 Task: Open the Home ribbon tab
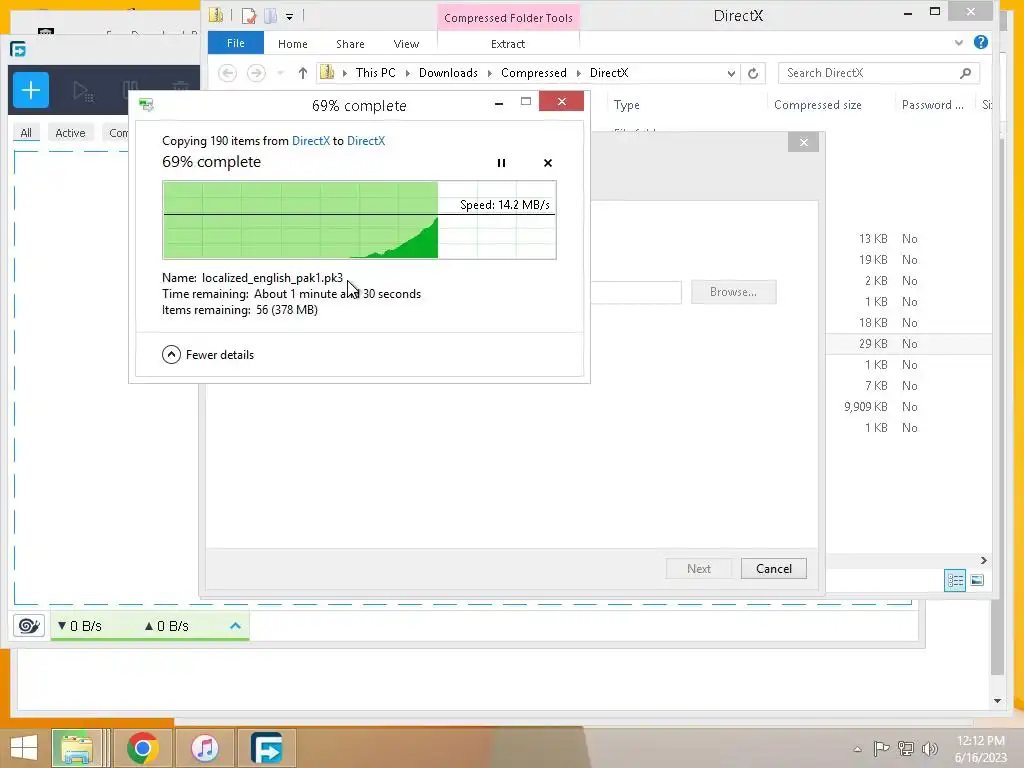293,44
